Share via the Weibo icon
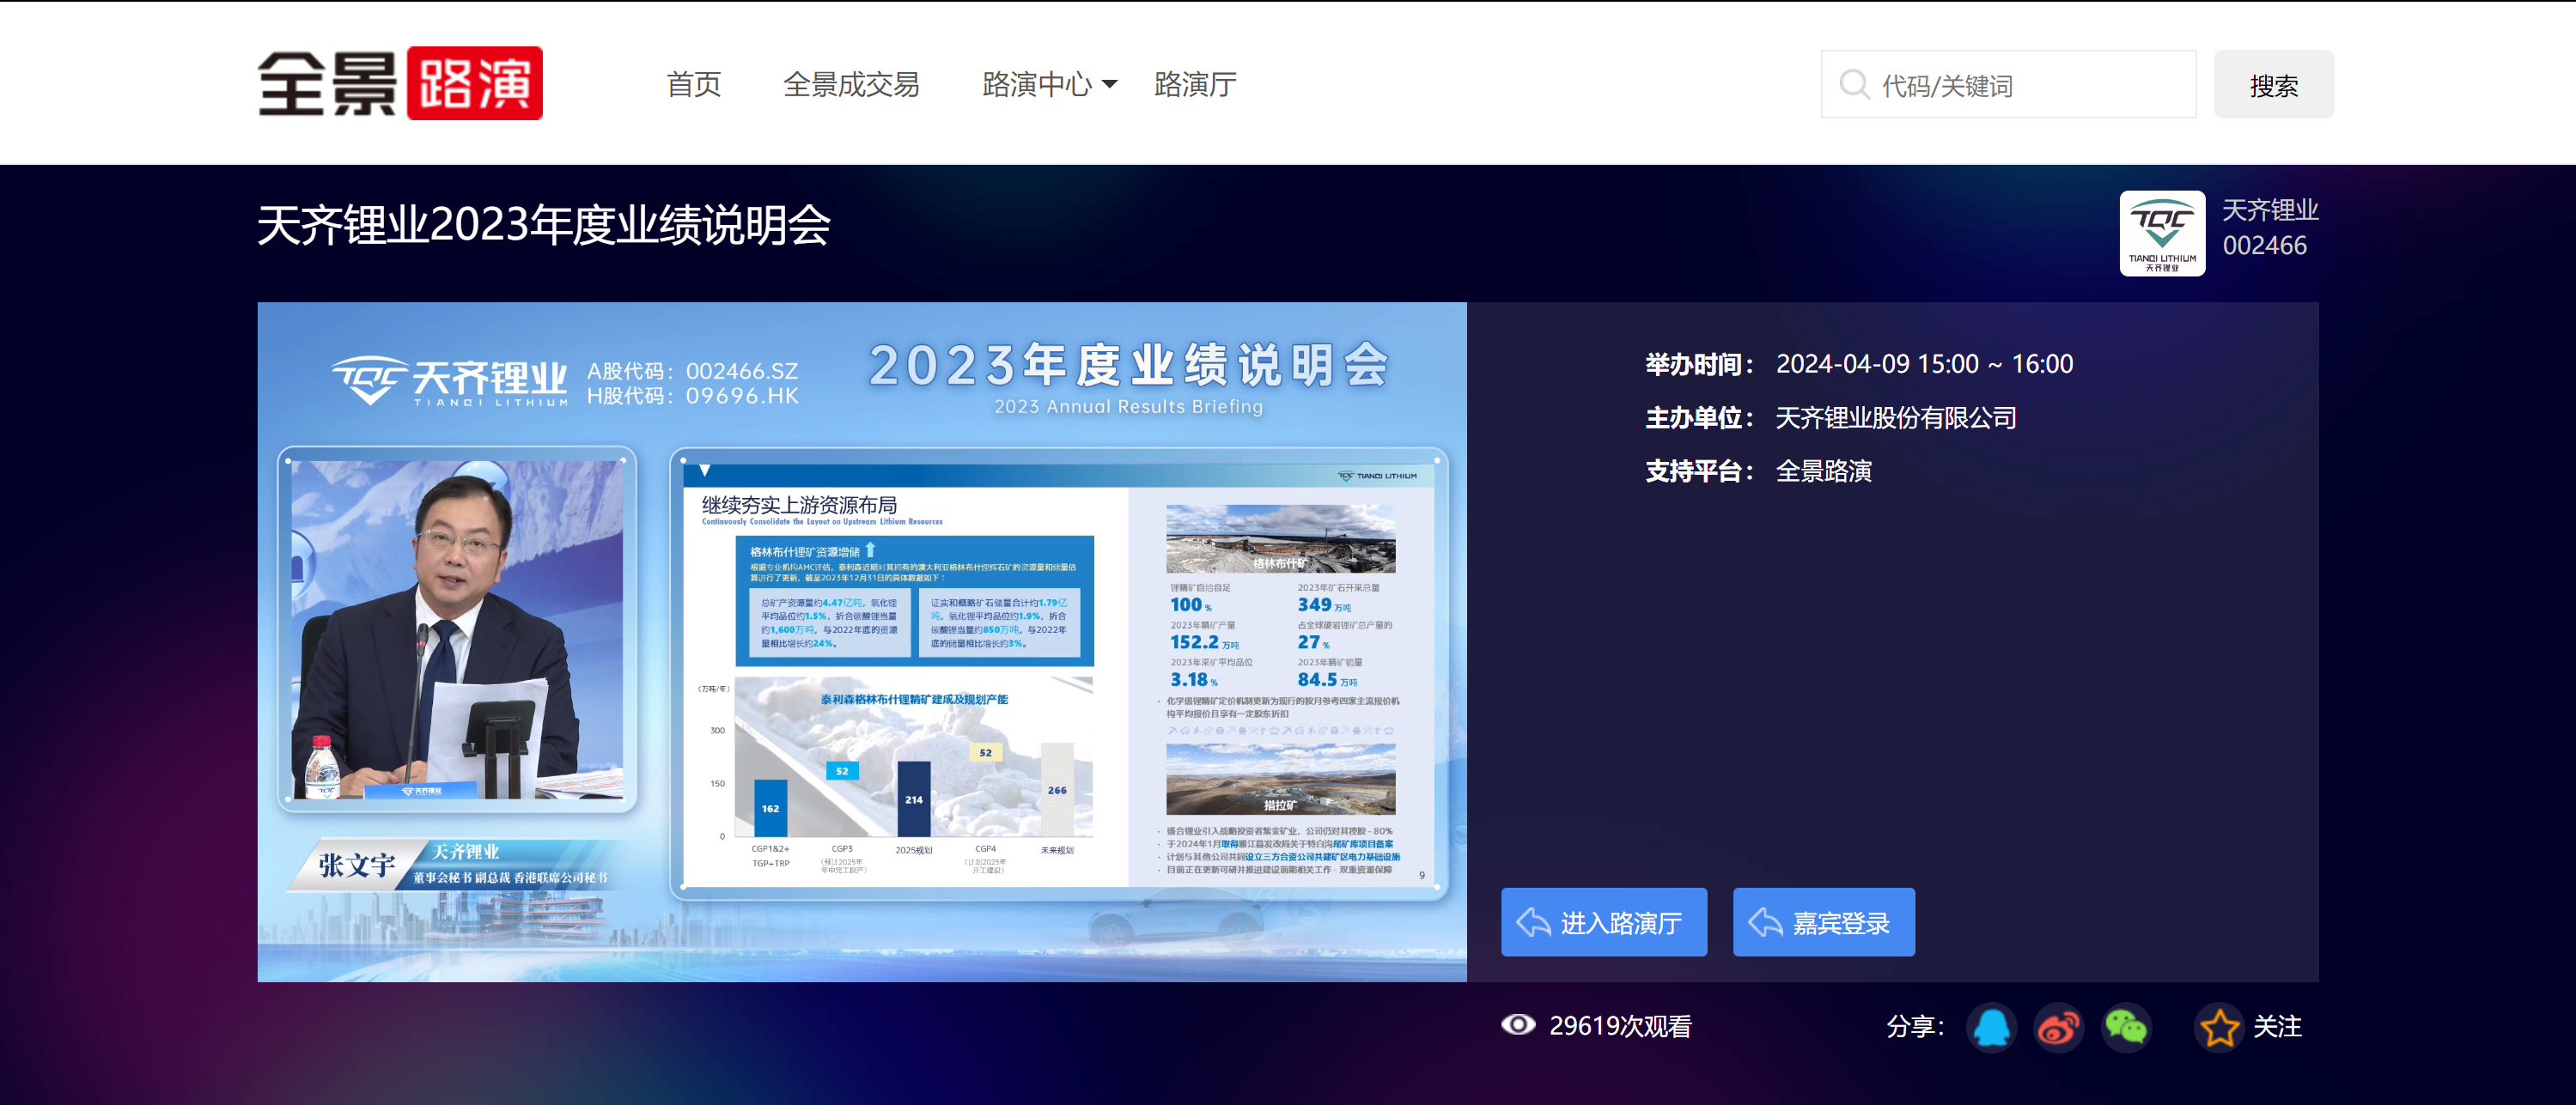The width and height of the screenshot is (2576, 1105). click(2058, 1027)
